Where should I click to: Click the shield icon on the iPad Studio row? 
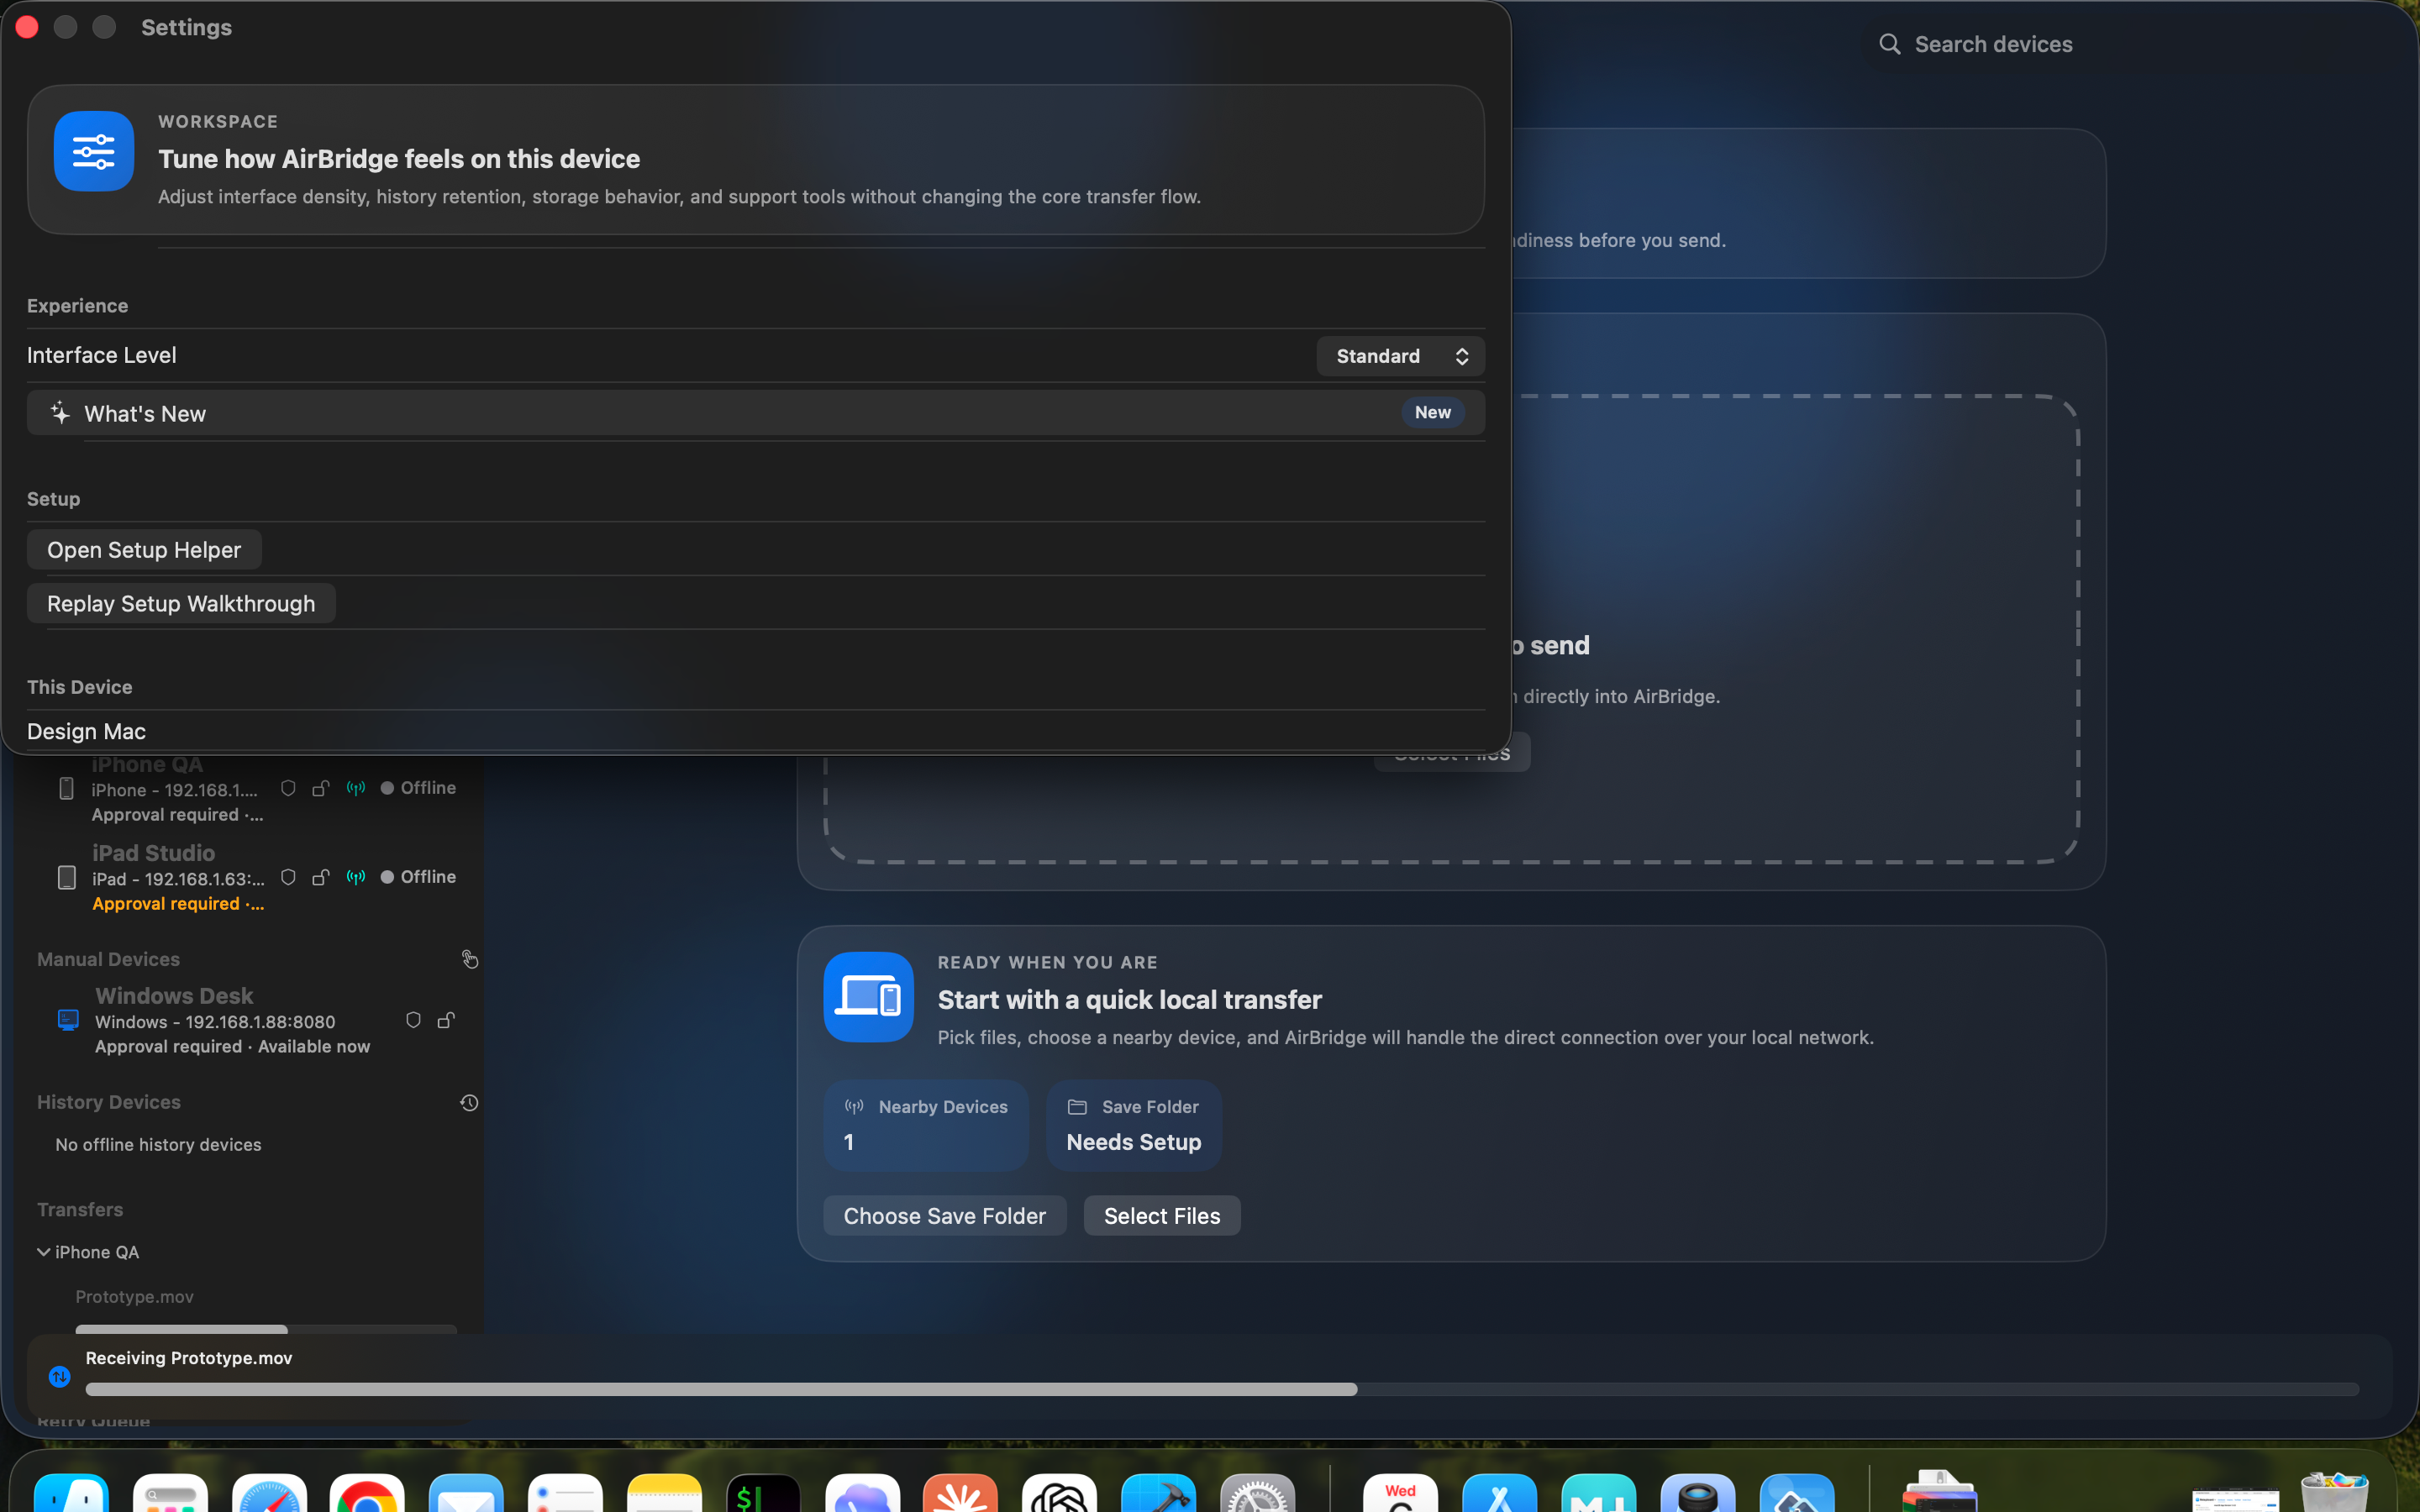pyautogui.click(x=288, y=877)
